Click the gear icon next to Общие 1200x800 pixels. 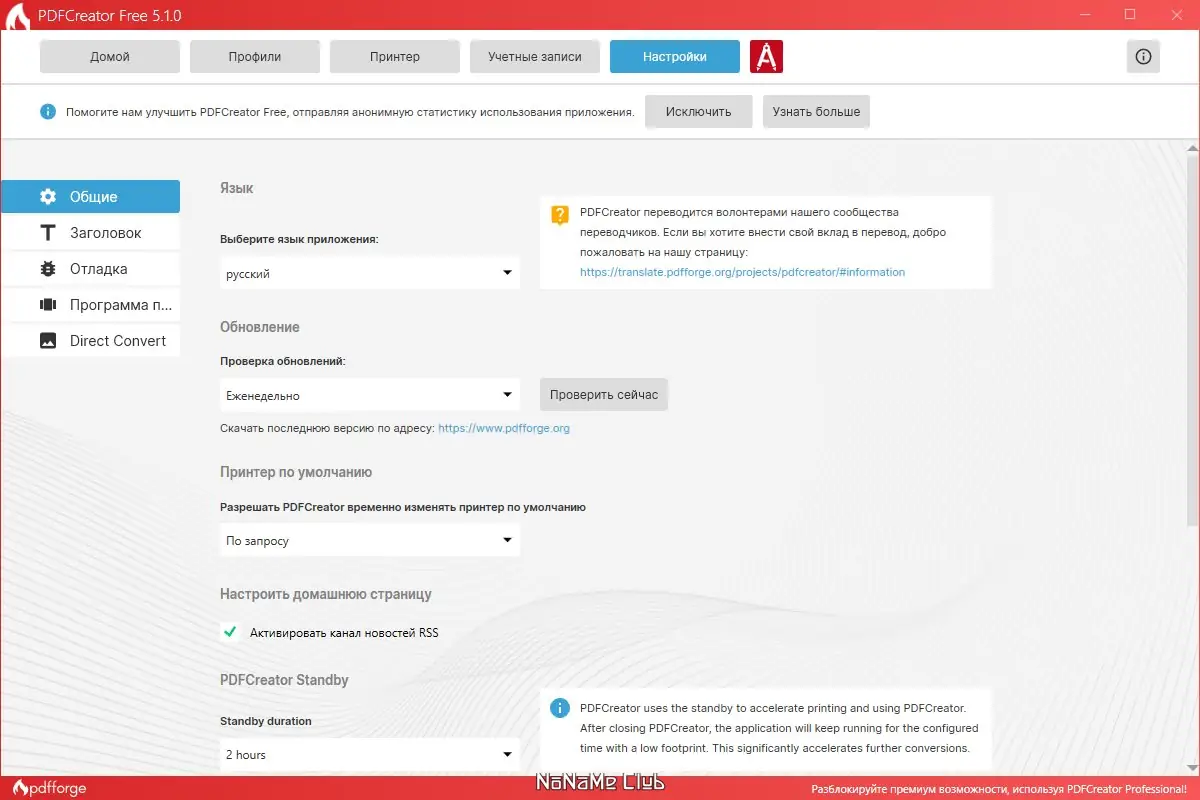47,197
